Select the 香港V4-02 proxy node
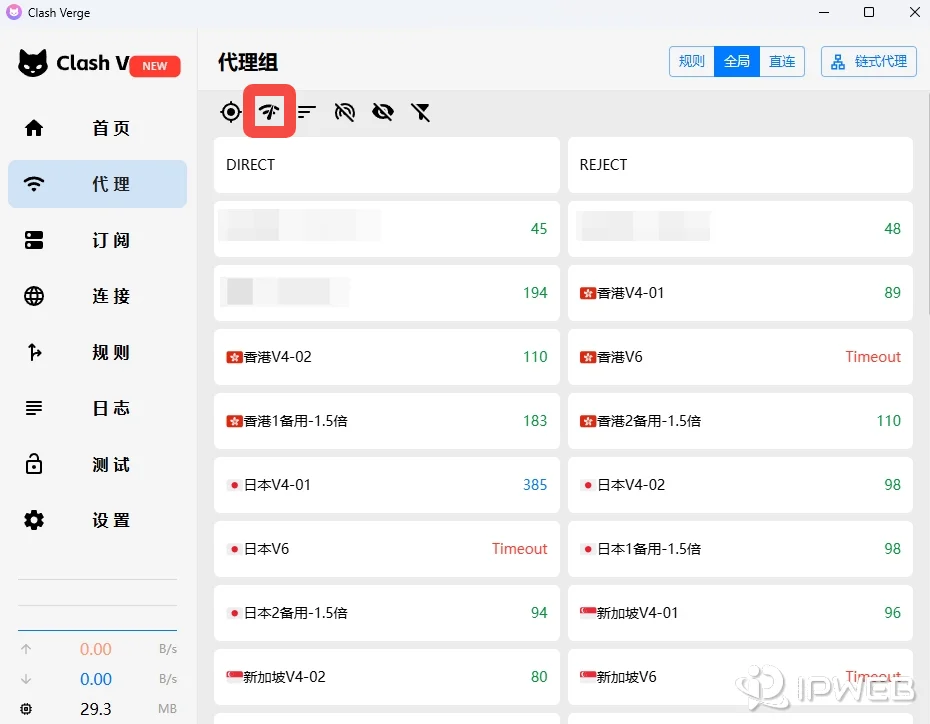Viewport: 930px width, 724px height. 386,357
